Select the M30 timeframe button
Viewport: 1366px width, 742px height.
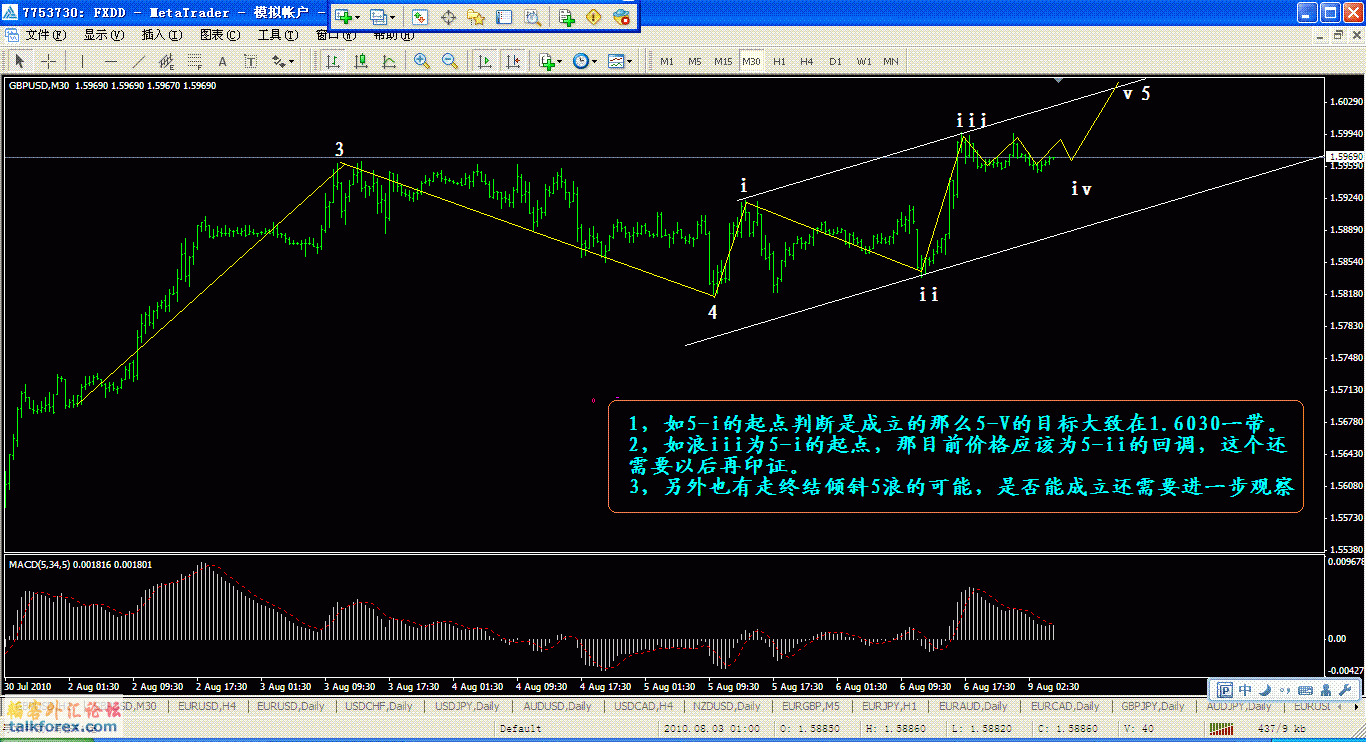point(752,61)
